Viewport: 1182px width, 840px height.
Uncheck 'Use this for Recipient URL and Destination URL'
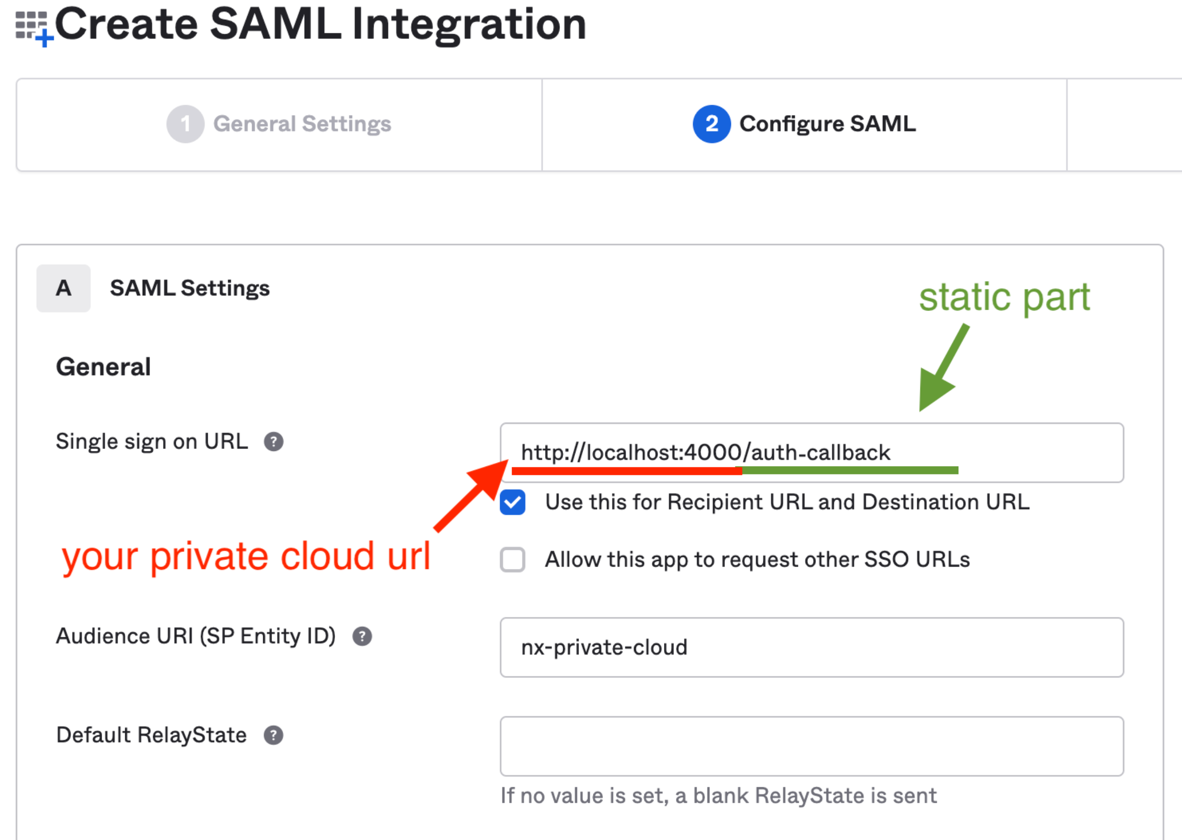pos(512,502)
